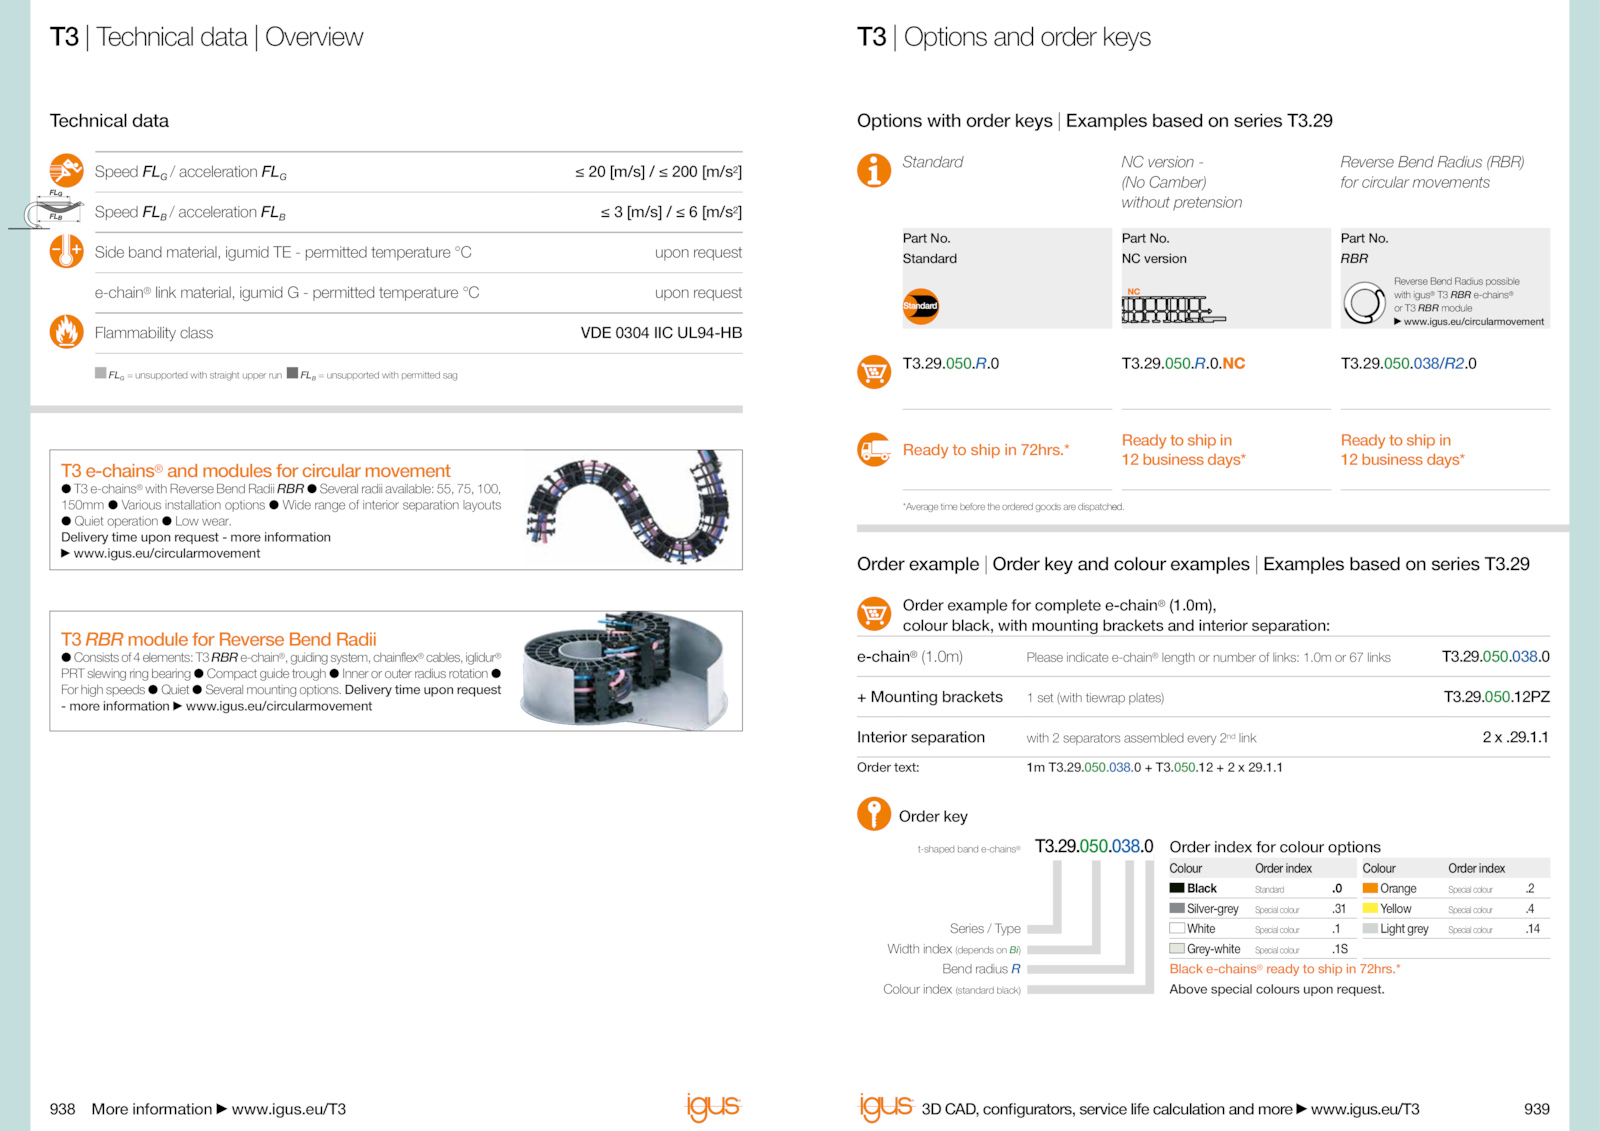Click the Order text line value
The height and width of the screenshot is (1131, 1600).
point(1154,768)
